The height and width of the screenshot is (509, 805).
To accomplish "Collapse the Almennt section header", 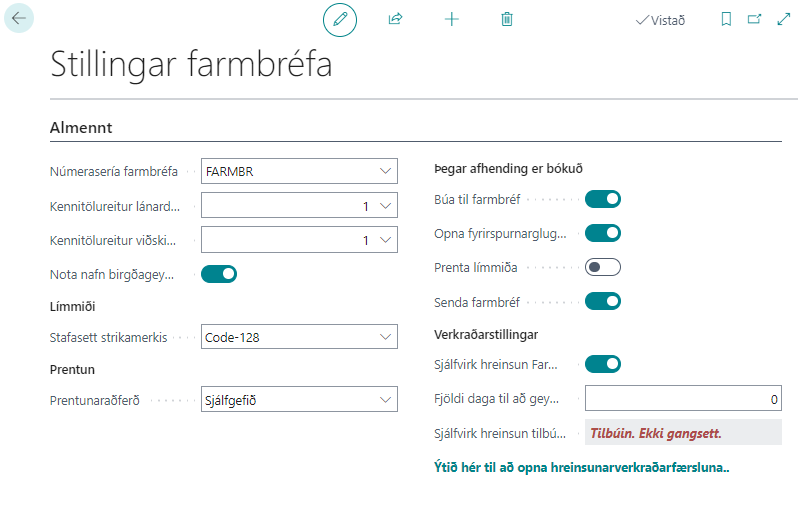I will point(81,128).
